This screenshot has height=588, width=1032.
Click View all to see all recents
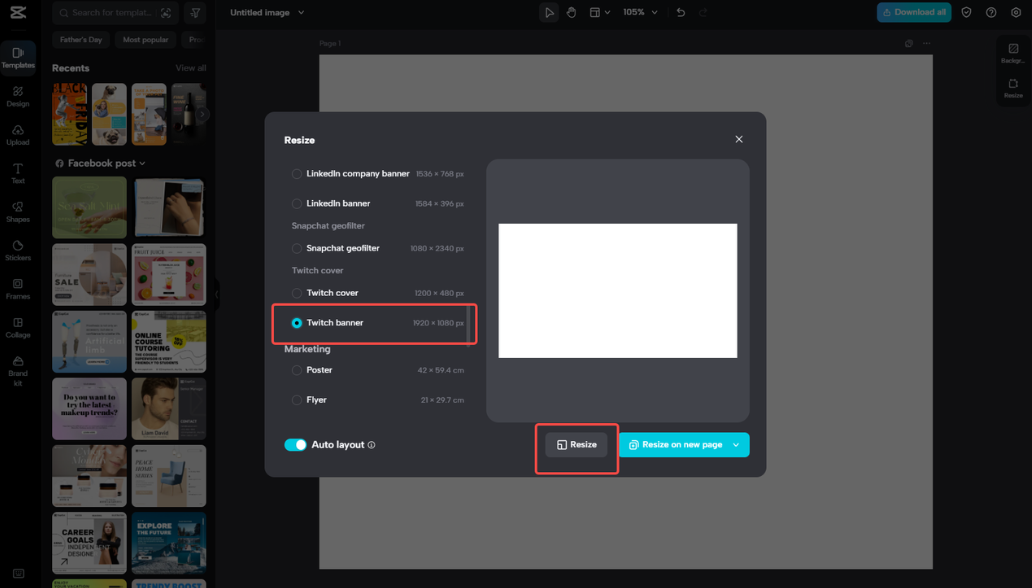click(x=190, y=68)
